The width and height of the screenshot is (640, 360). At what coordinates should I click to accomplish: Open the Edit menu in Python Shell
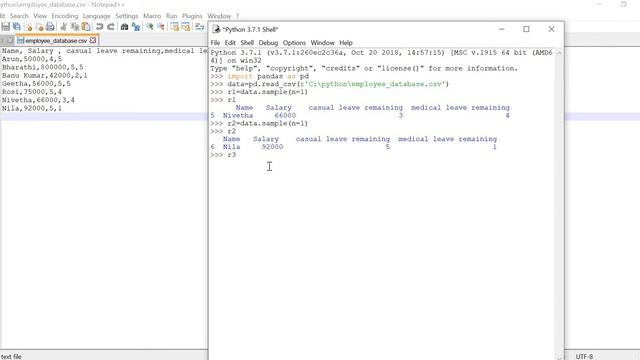[230, 43]
